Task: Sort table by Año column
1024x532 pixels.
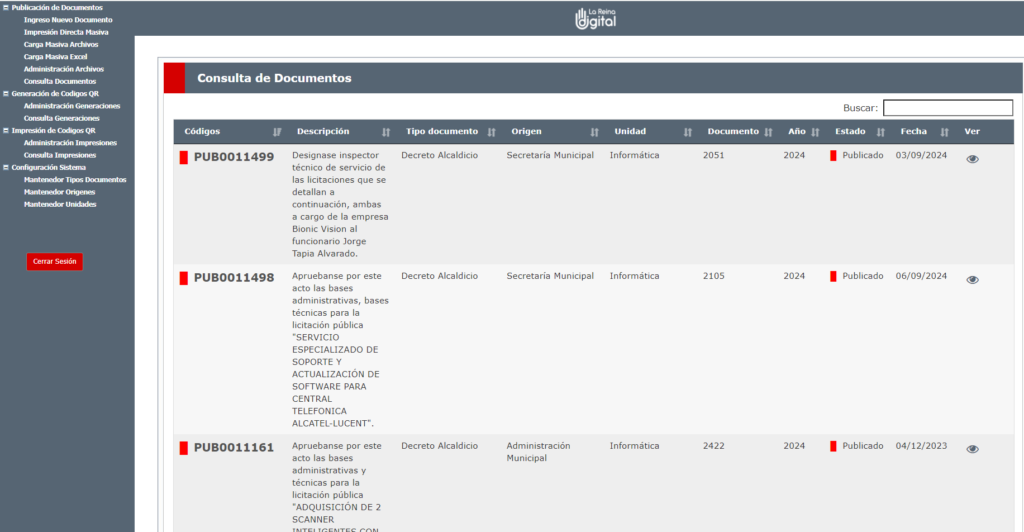Action: click(x=815, y=132)
